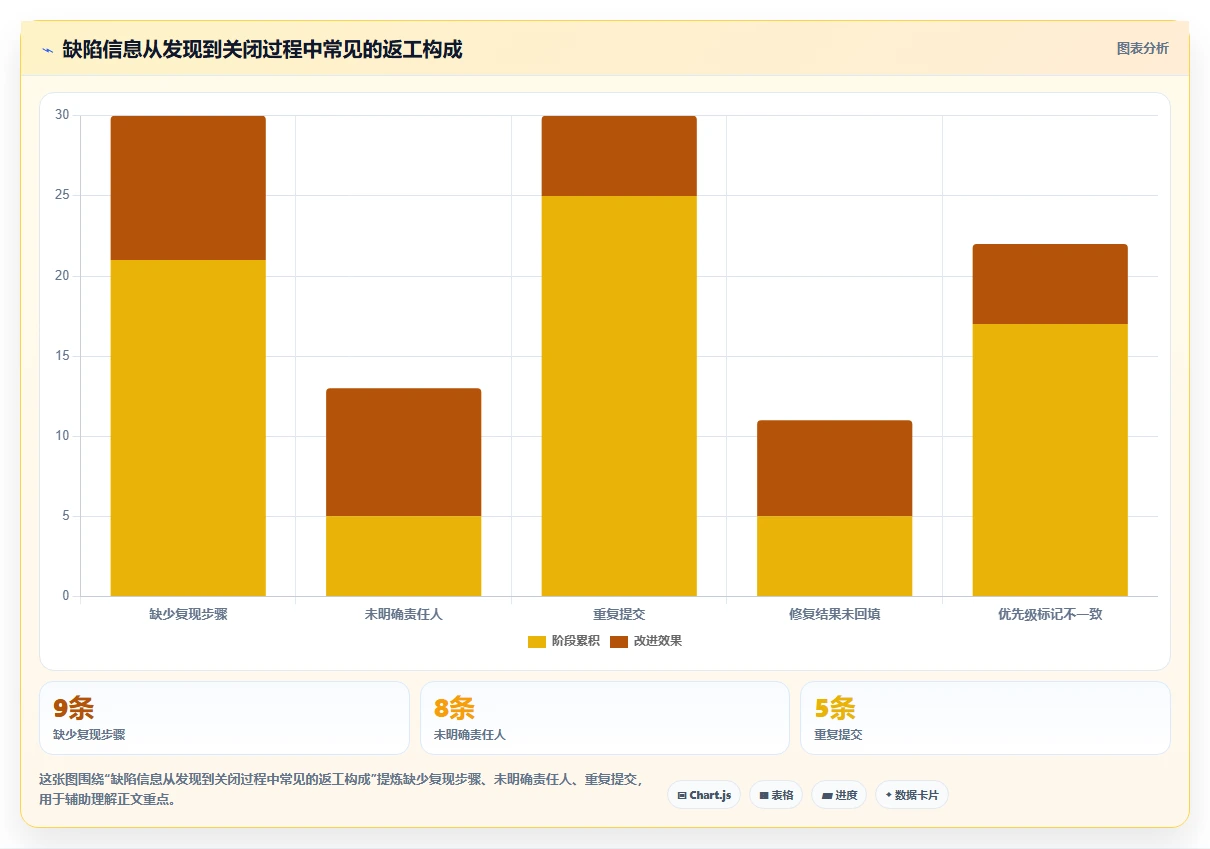Open the 8条 未明确责任人 data card

point(605,718)
